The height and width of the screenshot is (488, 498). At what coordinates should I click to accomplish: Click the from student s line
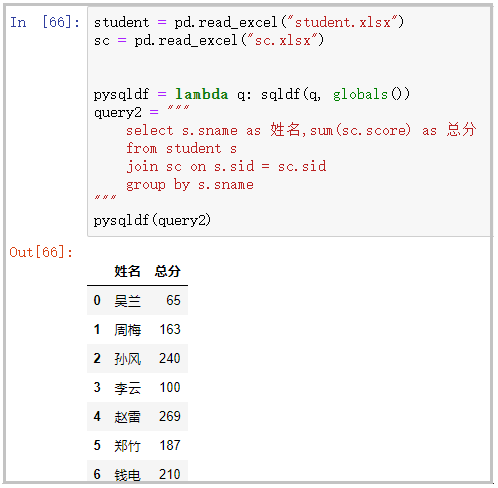(182, 149)
